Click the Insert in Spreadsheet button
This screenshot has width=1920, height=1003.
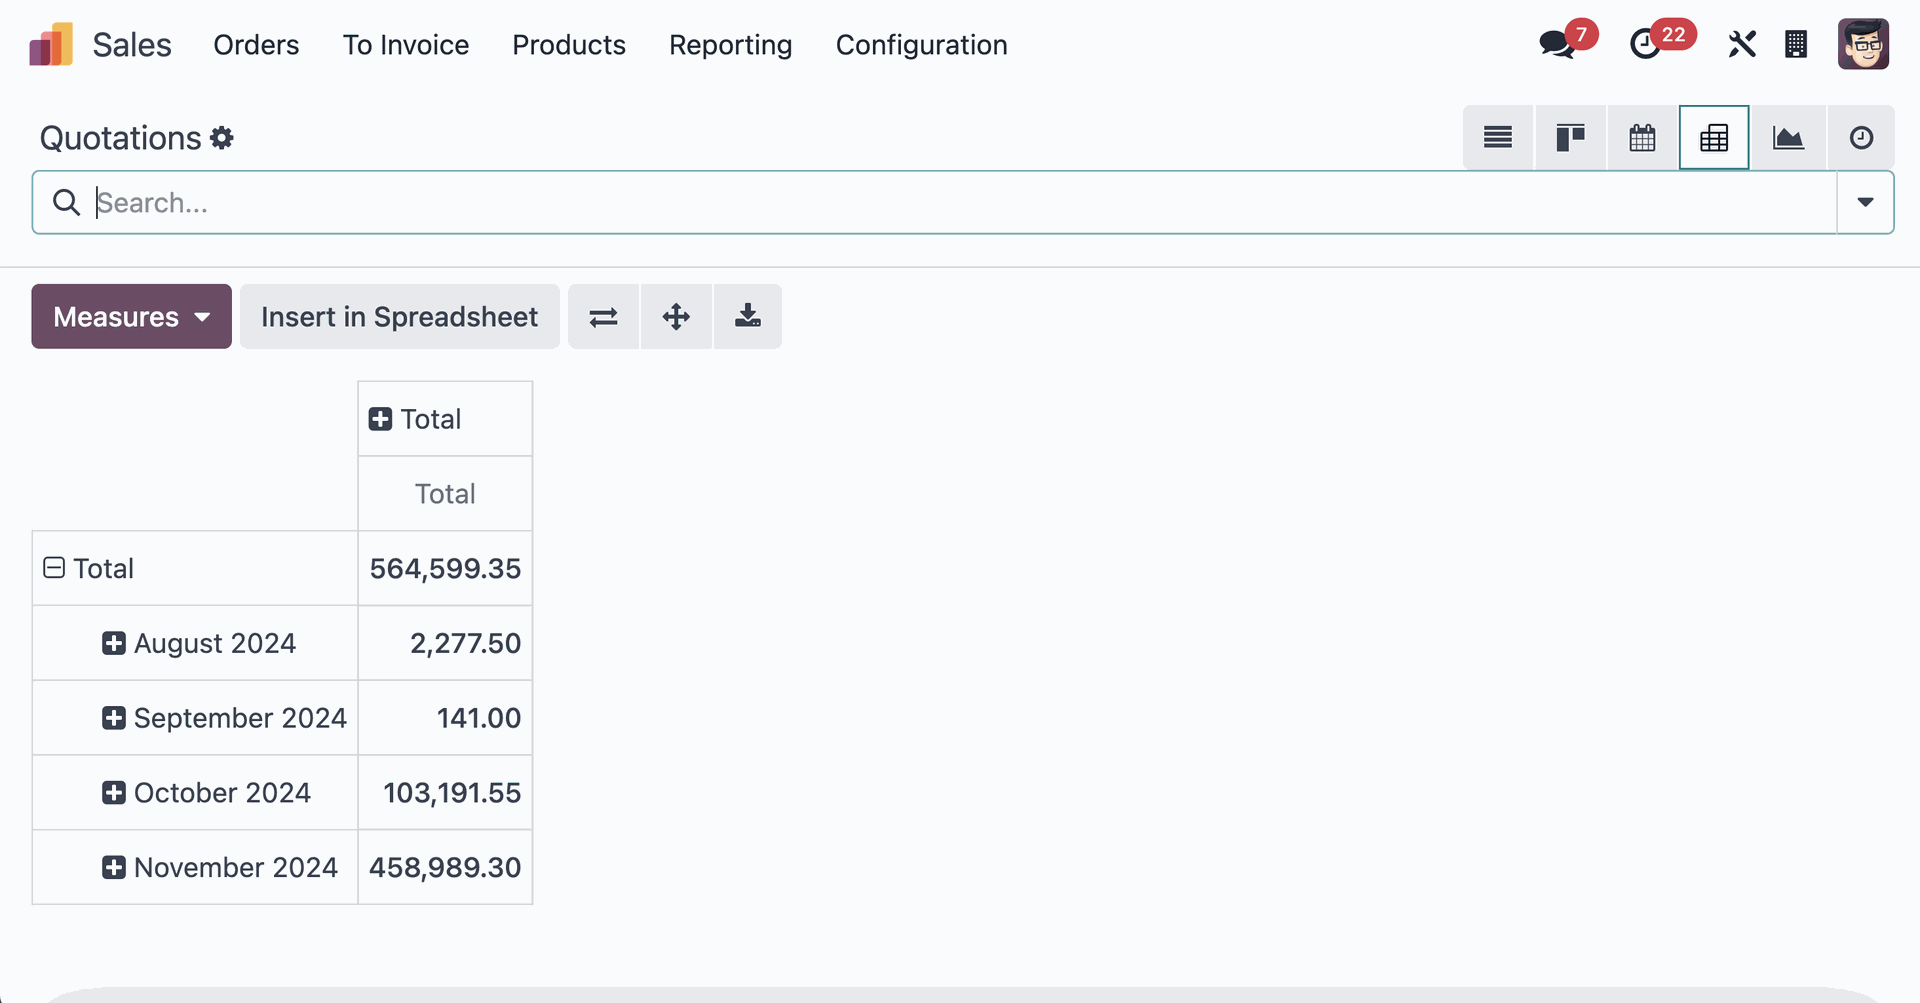point(399,316)
